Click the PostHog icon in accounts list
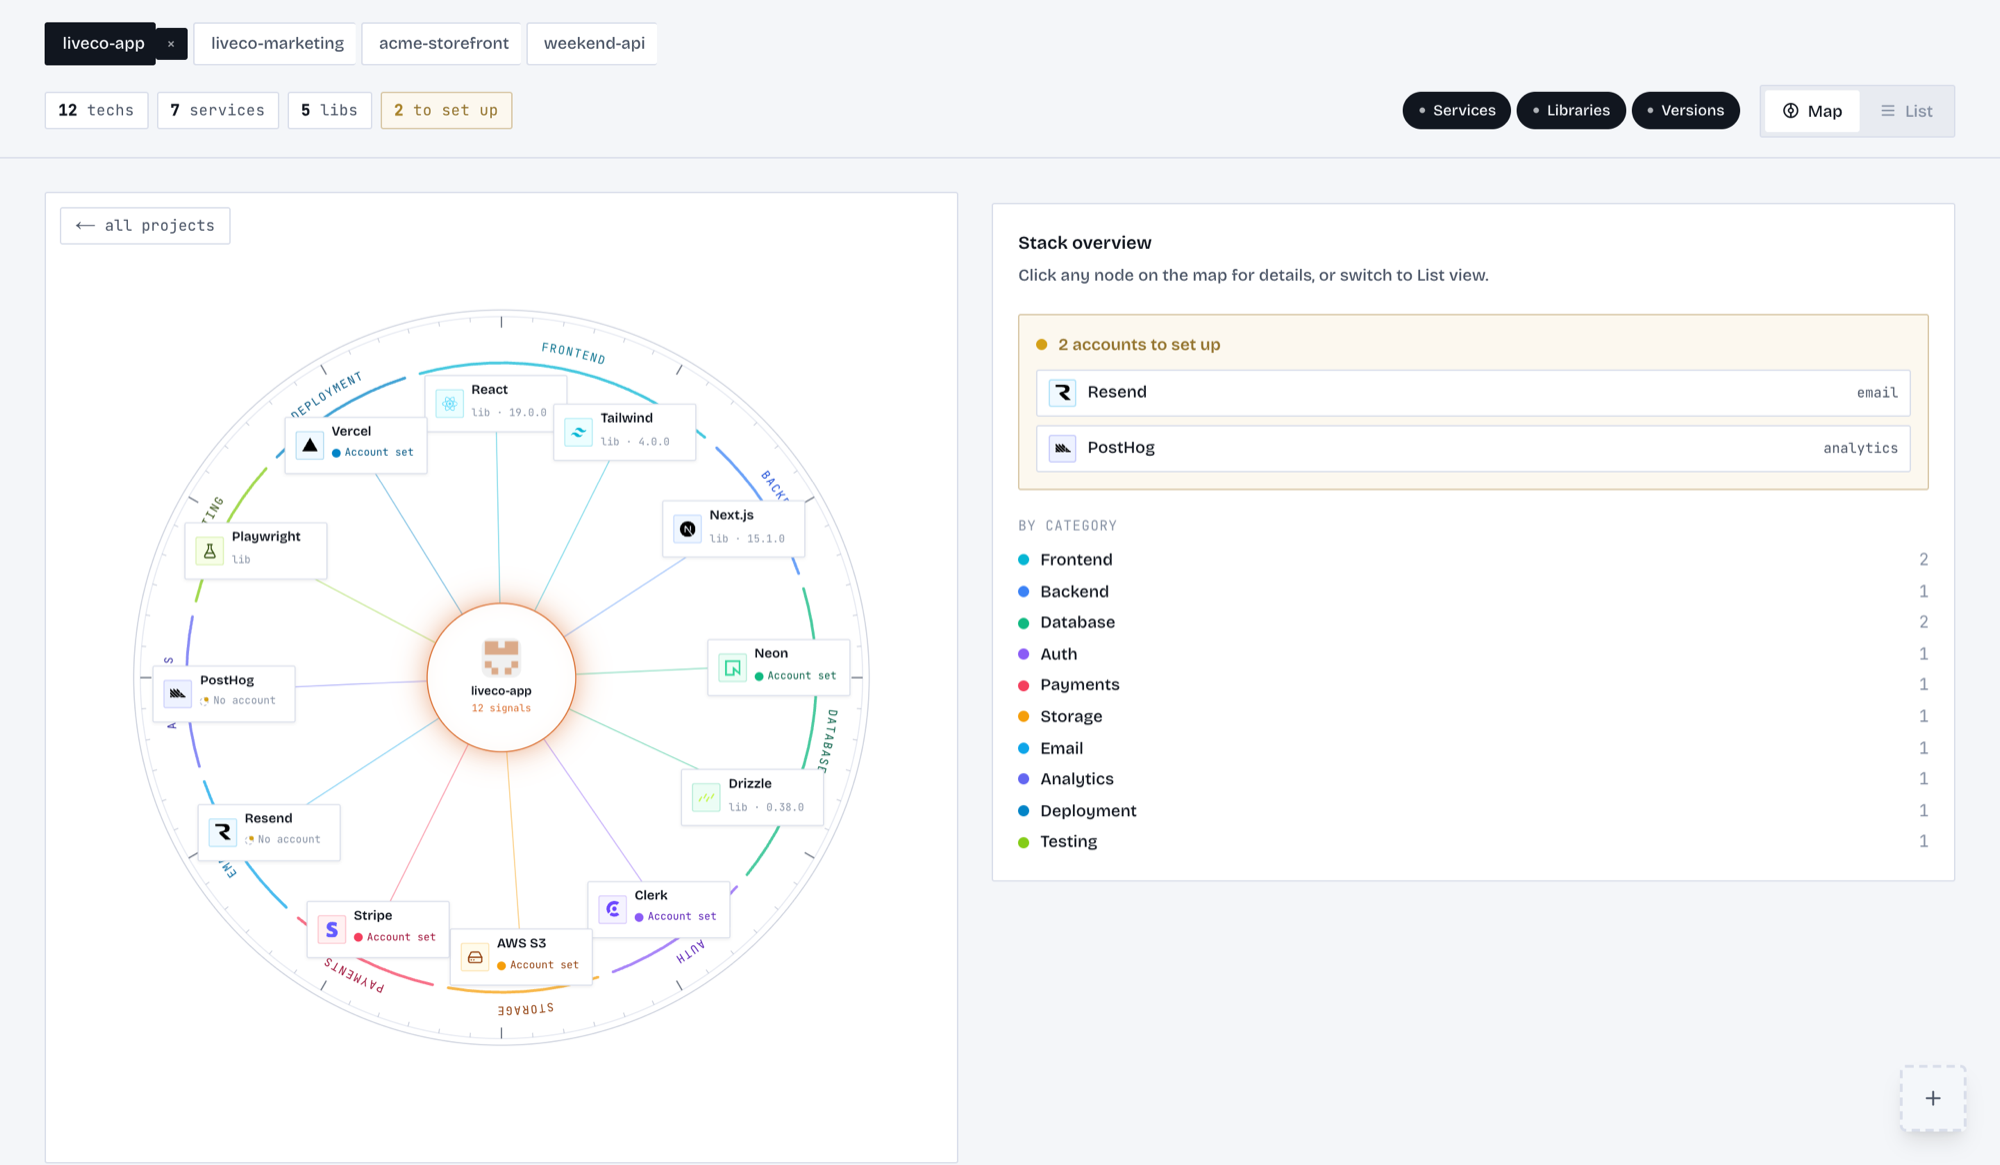The width and height of the screenshot is (2000, 1165). pos(1063,448)
